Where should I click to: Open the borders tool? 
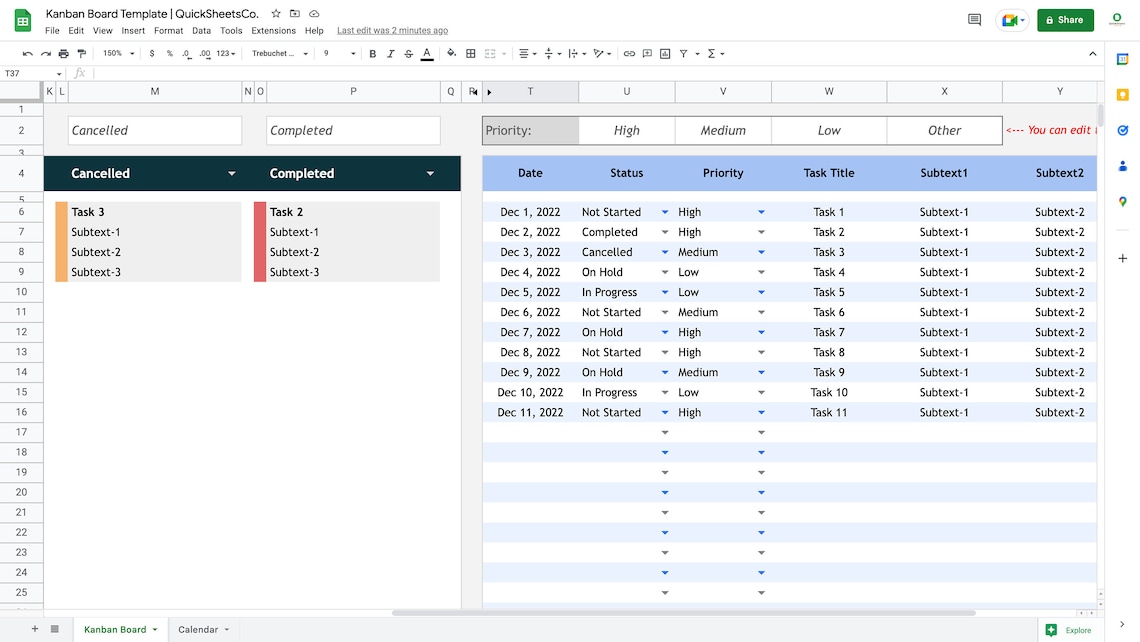click(x=471, y=54)
